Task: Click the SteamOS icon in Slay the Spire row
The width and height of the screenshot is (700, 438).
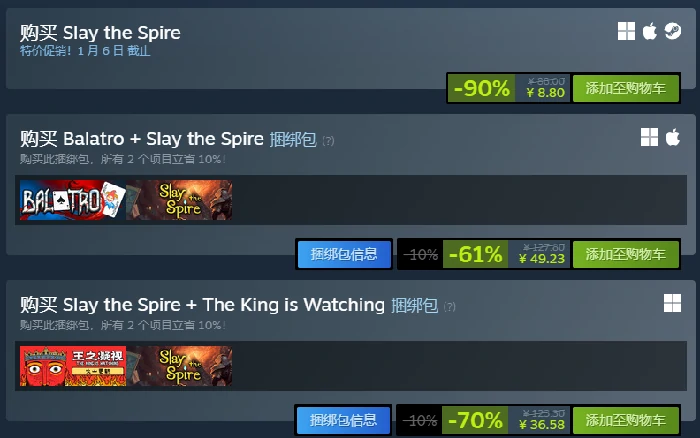Action: (673, 31)
